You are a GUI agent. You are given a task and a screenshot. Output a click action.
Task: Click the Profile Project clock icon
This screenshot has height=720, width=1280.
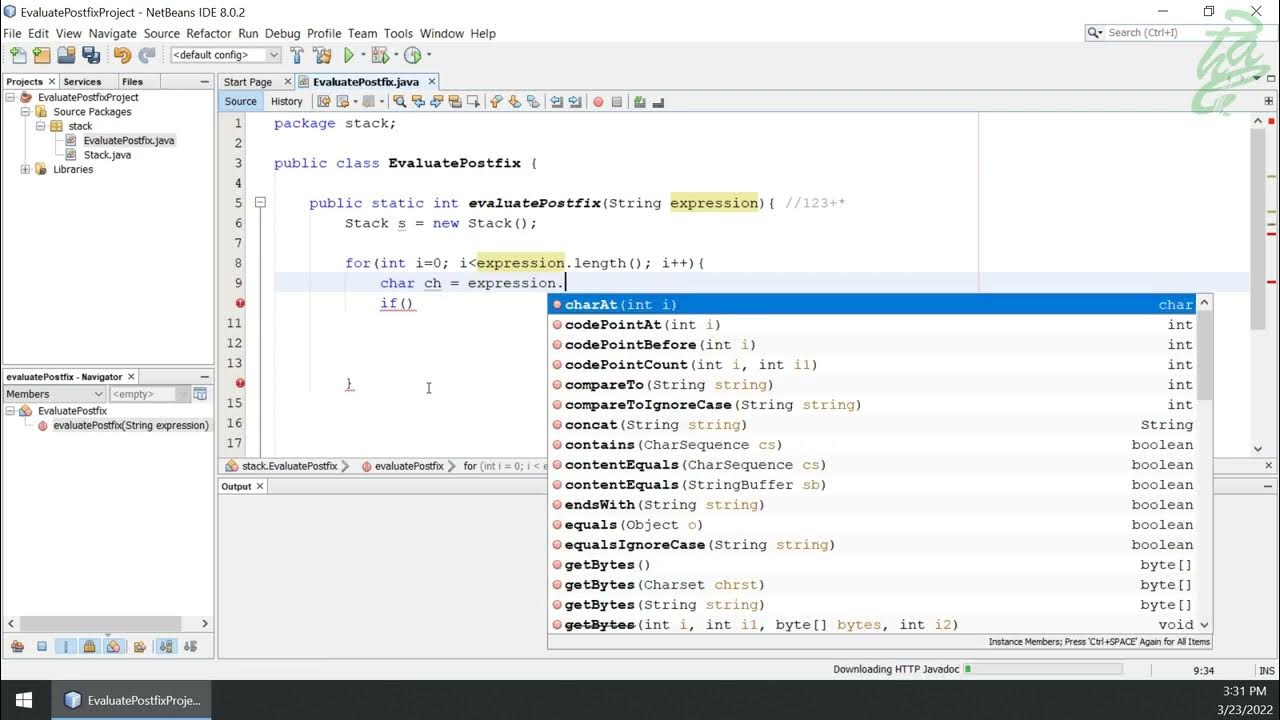412,55
